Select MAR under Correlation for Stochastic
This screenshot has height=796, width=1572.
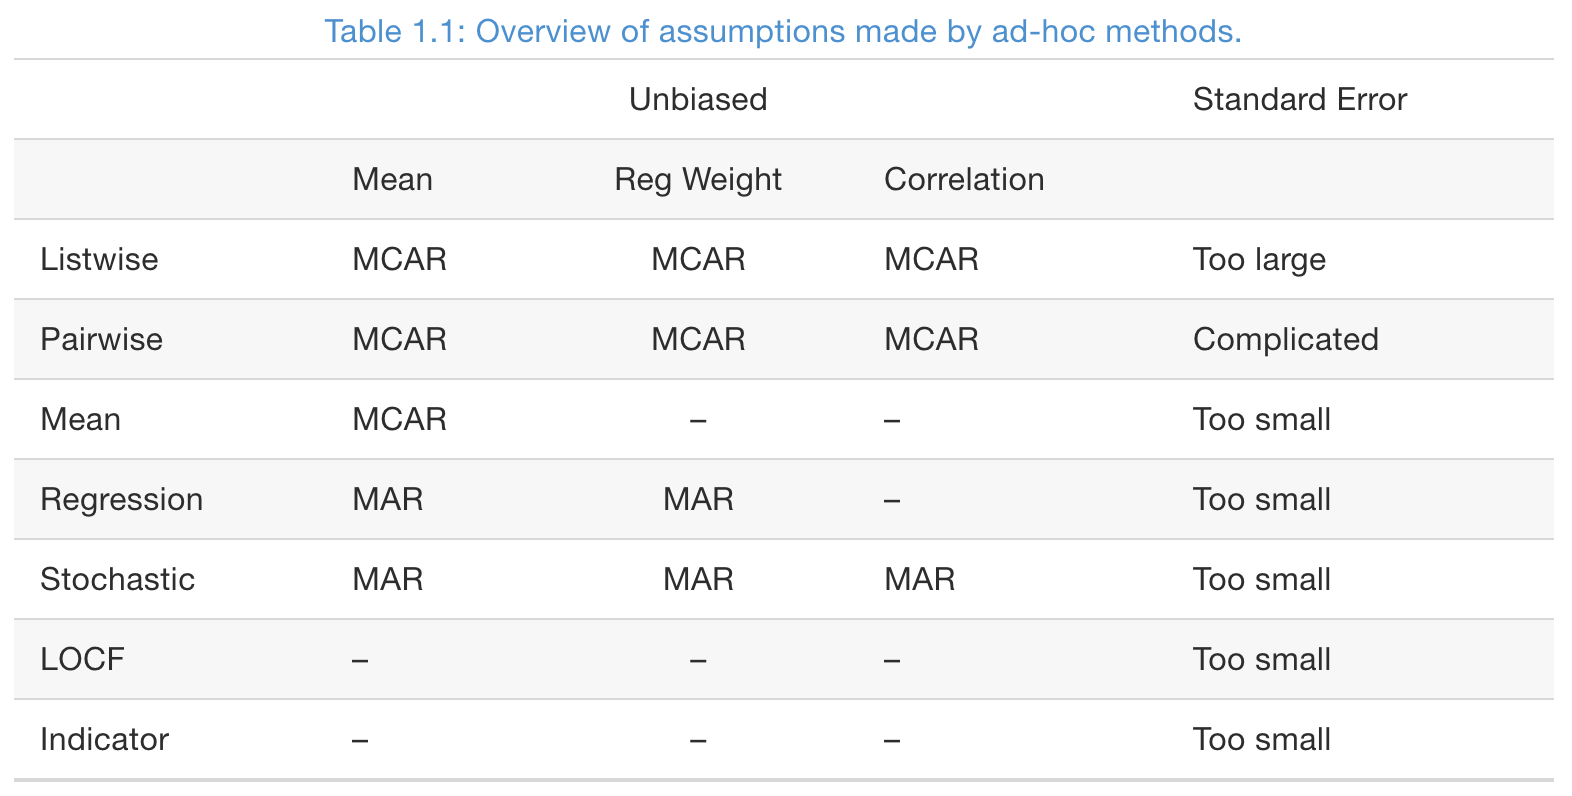coord(920,579)
